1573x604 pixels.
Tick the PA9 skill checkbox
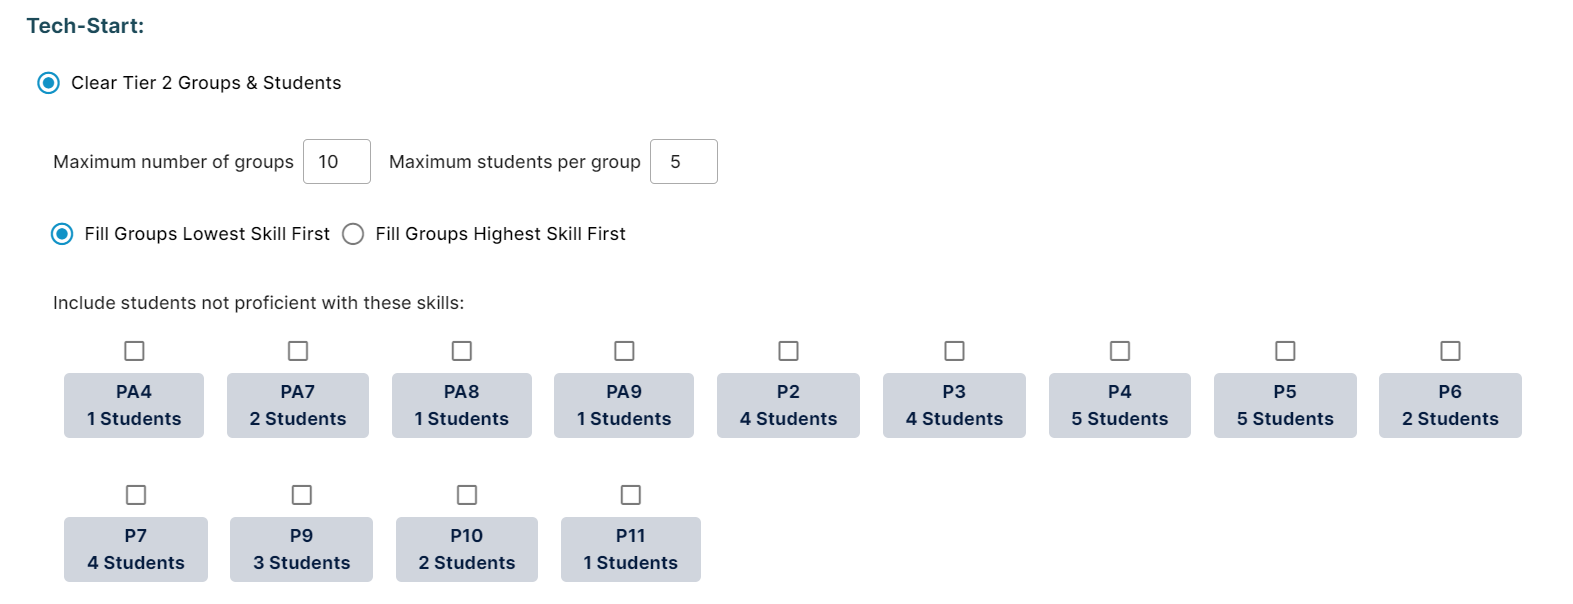(x=624, y=351)
